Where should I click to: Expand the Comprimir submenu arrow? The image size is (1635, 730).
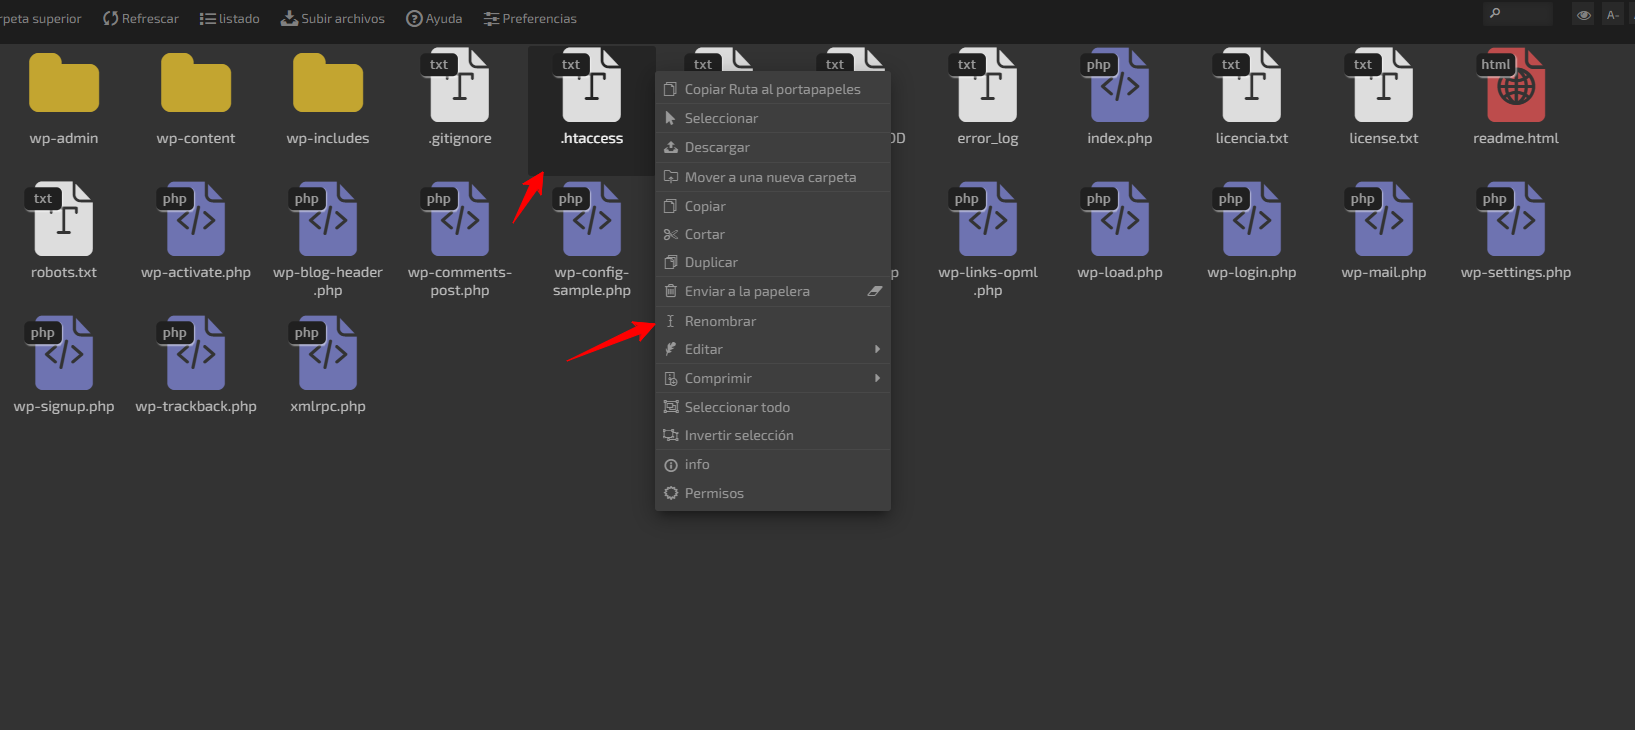[x=877, y=378]
